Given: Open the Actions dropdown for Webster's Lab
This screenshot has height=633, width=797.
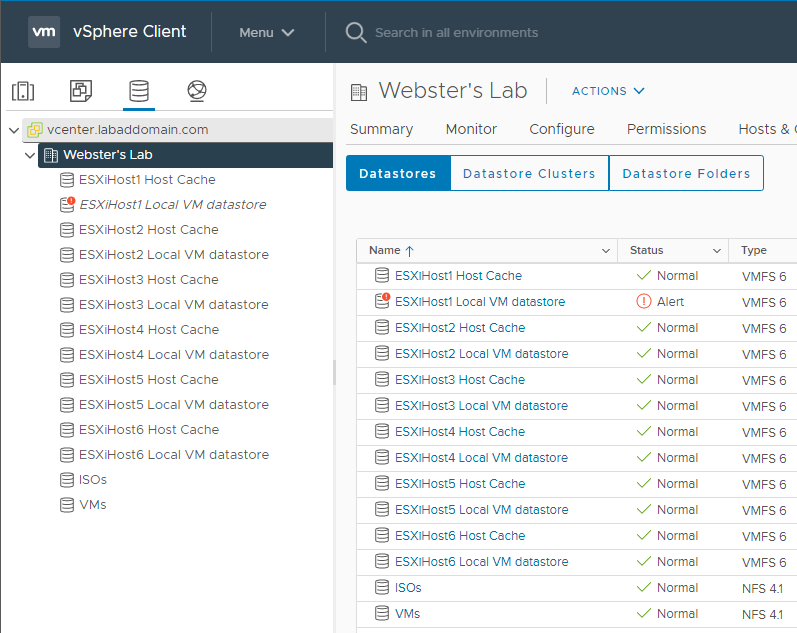Looking at the screenshot, I should click(x=608, y=91).
